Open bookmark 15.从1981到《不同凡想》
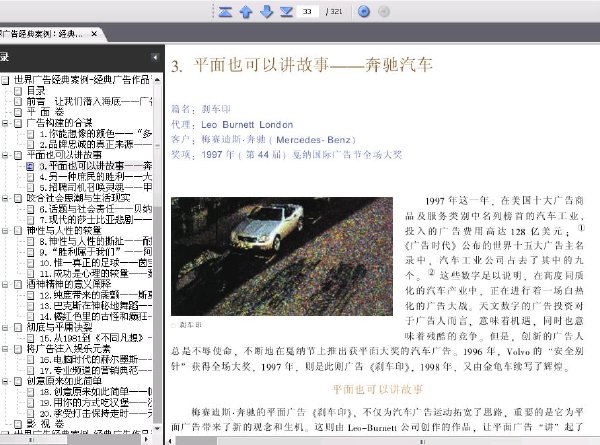 pos(96,338)
